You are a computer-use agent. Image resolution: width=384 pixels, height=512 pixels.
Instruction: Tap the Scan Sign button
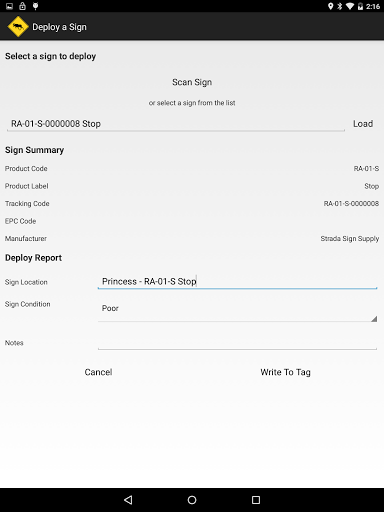[192, 82]
